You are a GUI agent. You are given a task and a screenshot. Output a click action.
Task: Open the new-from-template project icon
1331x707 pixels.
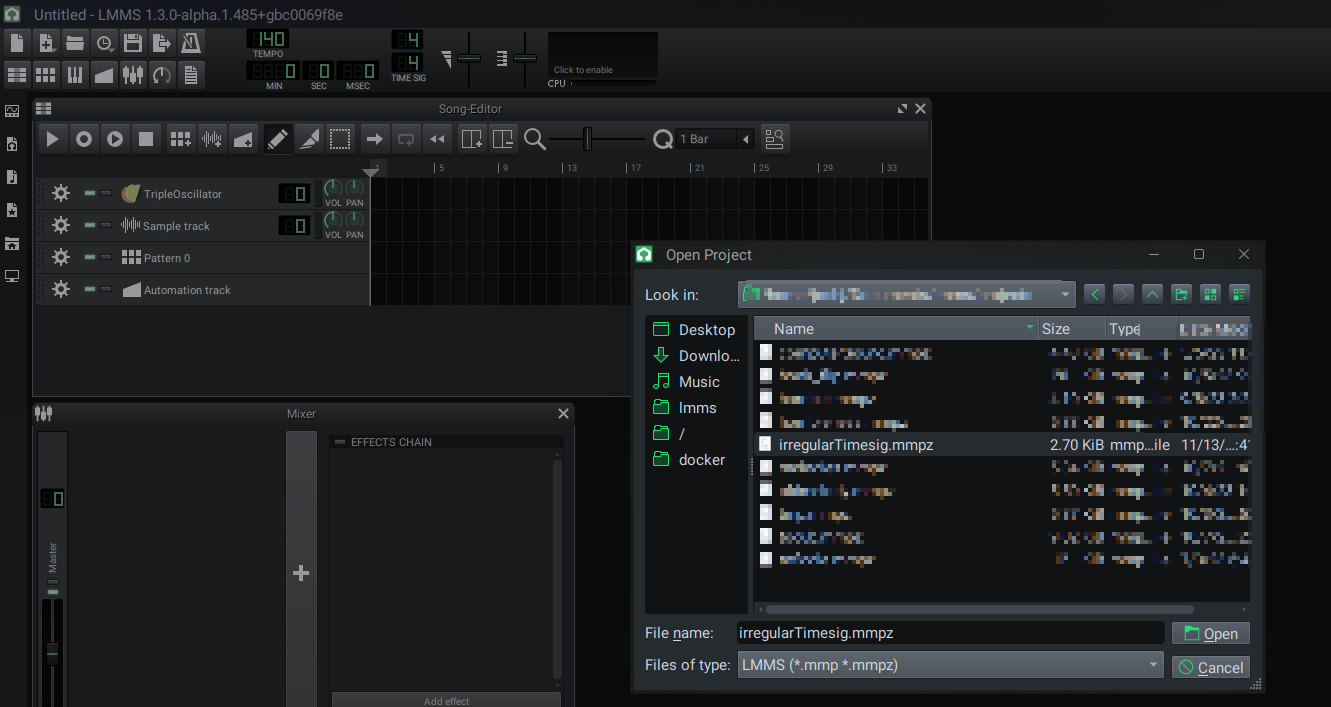pos(46,43)
